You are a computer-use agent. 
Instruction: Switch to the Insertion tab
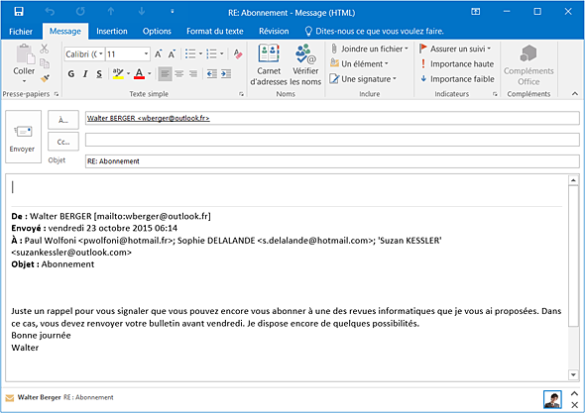(x=112, y=31)
